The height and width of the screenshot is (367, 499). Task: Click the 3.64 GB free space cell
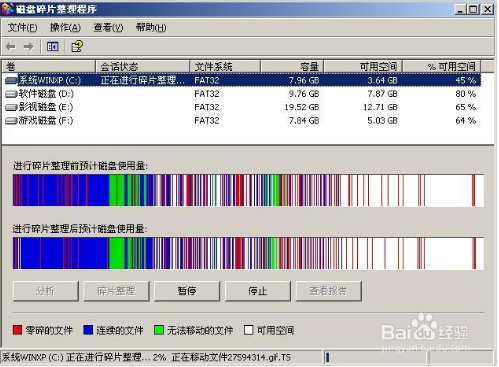point(382,80)
